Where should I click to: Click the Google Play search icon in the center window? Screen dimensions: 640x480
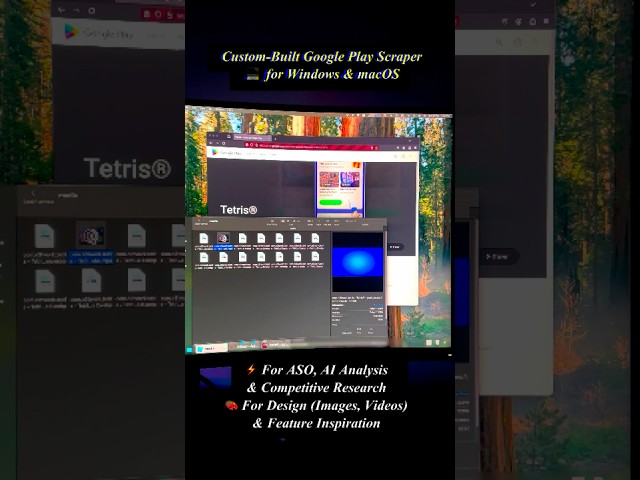395,156
